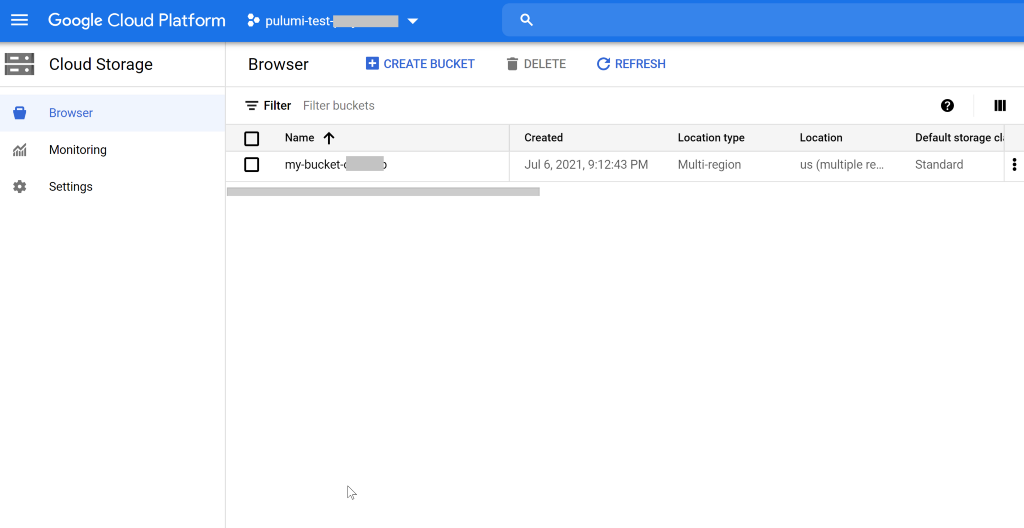This screenshot has width=1024, height=528.
Task: Open the hamburger navigation menu
Action: click(x=20, y=20)
